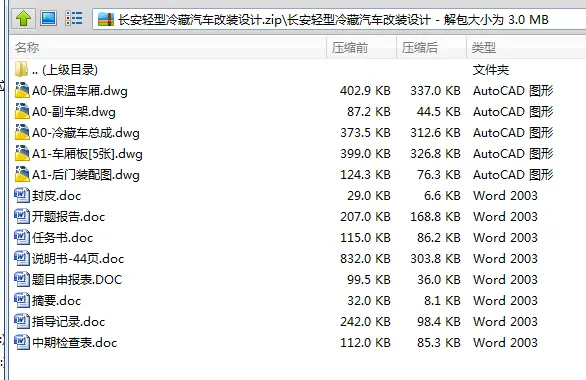
Task: Click the AutoCAD icon of A0-冷藏车总成.dwg
Action: point(22,132)
